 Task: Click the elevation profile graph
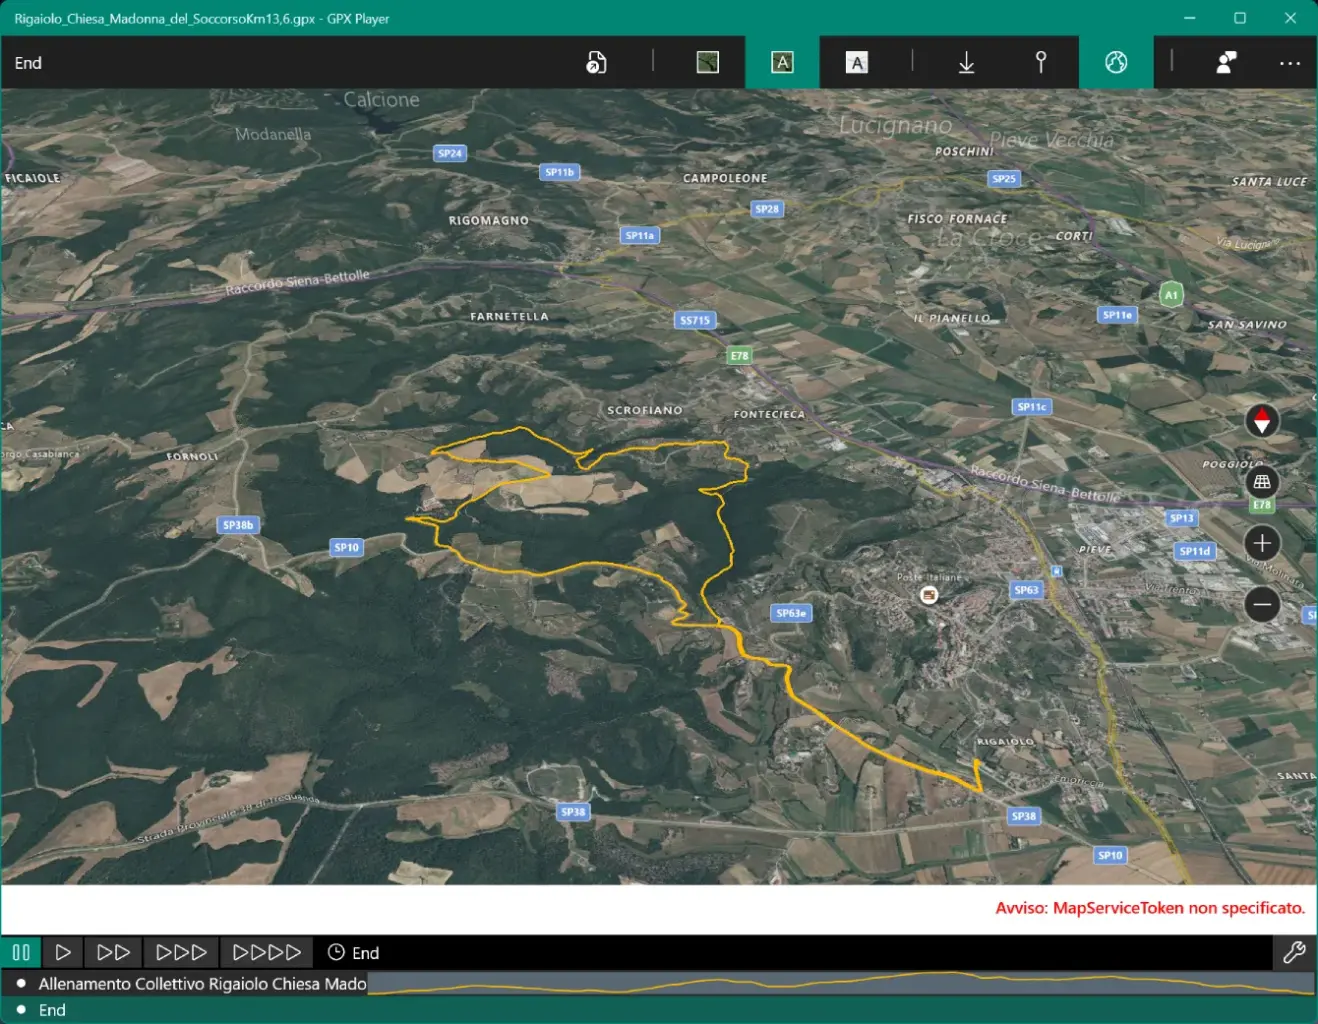[x=841, y=983]
